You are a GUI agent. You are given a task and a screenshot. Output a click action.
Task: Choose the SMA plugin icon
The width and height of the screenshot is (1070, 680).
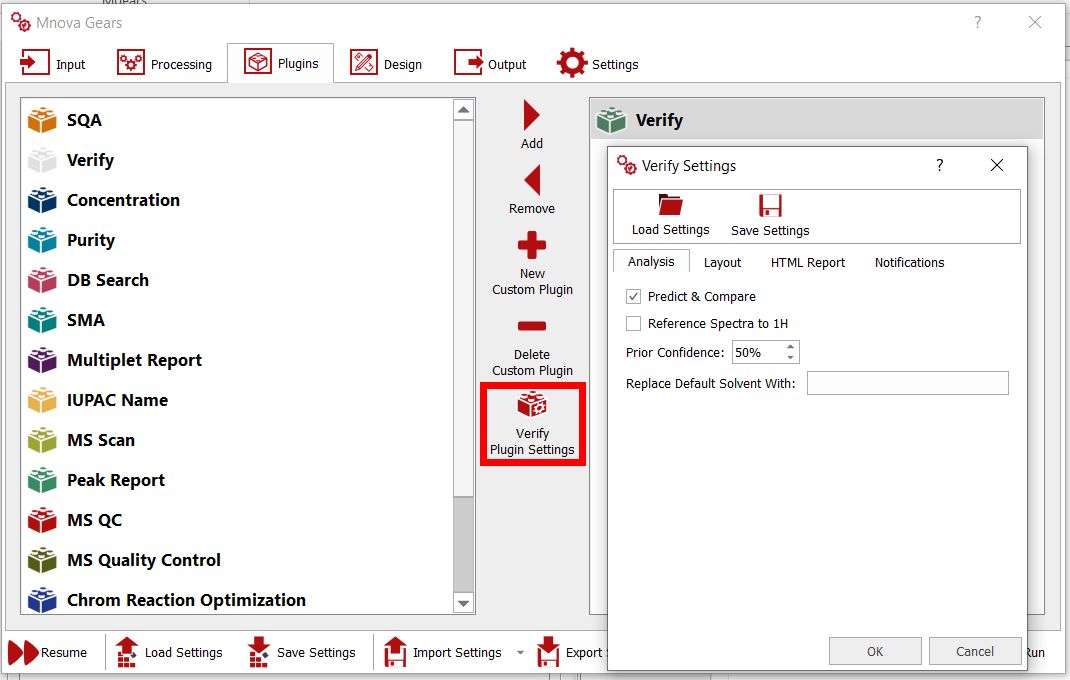pyautogui.click(x=42, y=320)
